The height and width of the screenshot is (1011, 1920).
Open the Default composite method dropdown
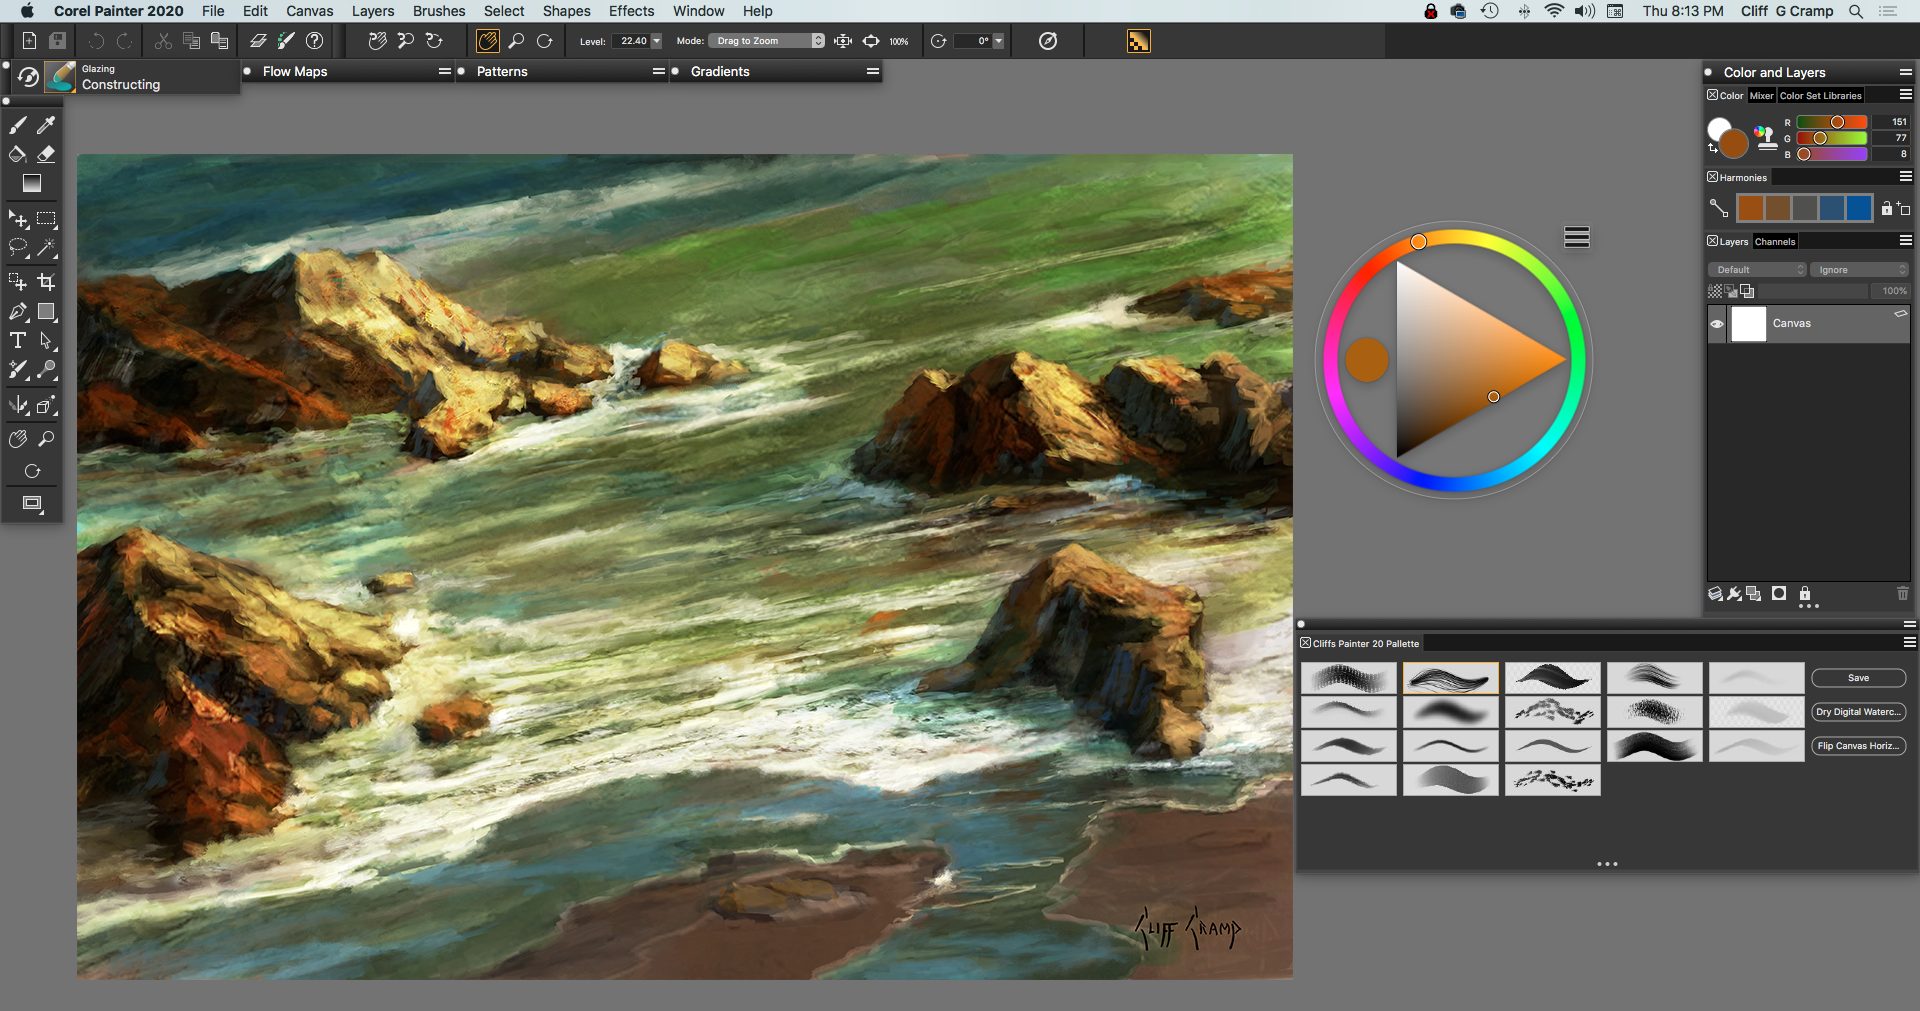click(1757, 270)
